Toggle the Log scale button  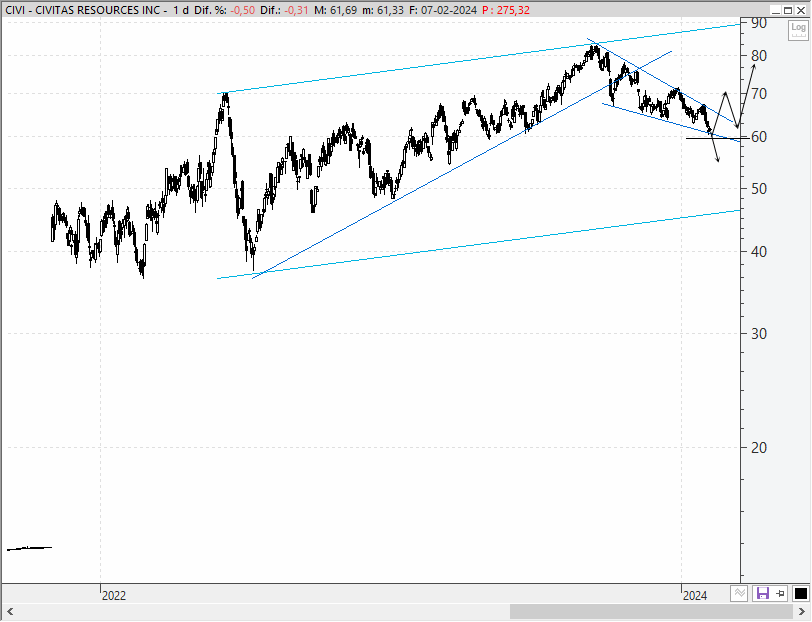[798, 30]
